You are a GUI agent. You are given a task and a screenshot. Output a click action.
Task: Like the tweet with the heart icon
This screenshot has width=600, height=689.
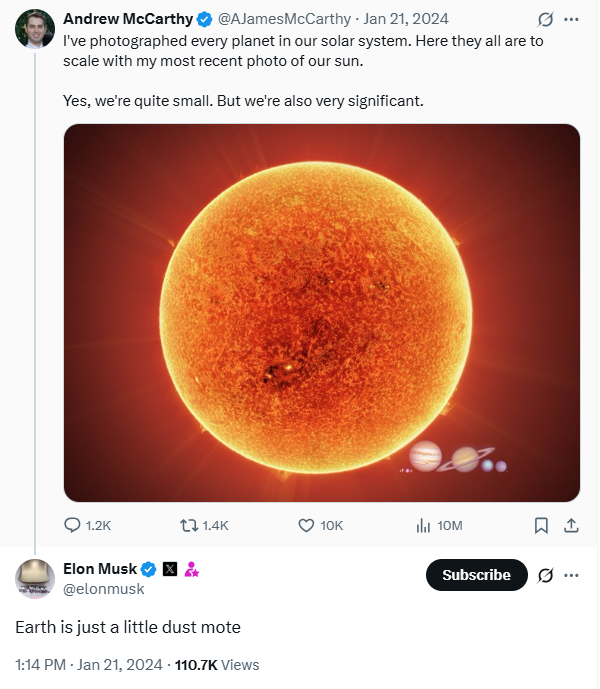[307, 525]
